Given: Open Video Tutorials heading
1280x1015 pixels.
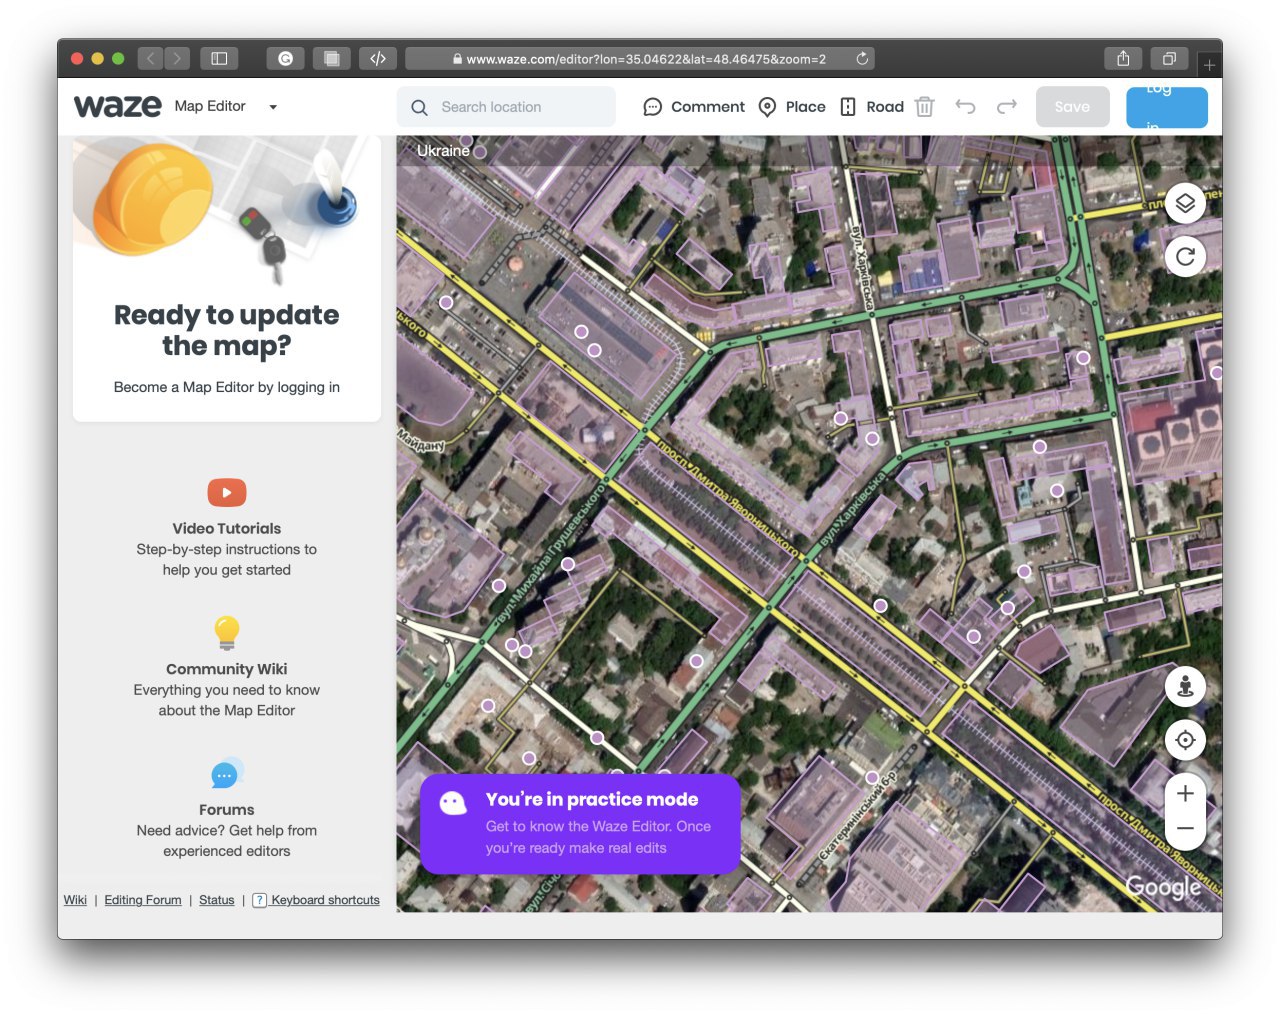Looking at the screenshot, I should tap(227, 529).
